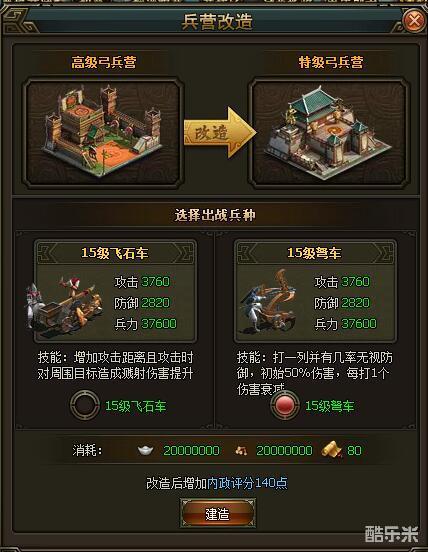This screenshot has width=428, height=552.
Task: Click the 建造 build button
Action: (x=218, y=513)
